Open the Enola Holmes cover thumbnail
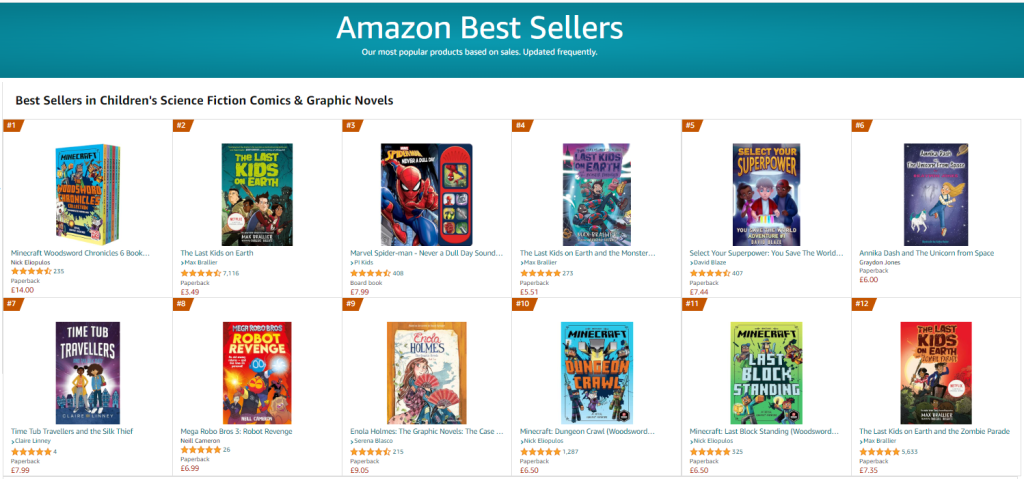The image size is (1024, 479). [426, 372]
